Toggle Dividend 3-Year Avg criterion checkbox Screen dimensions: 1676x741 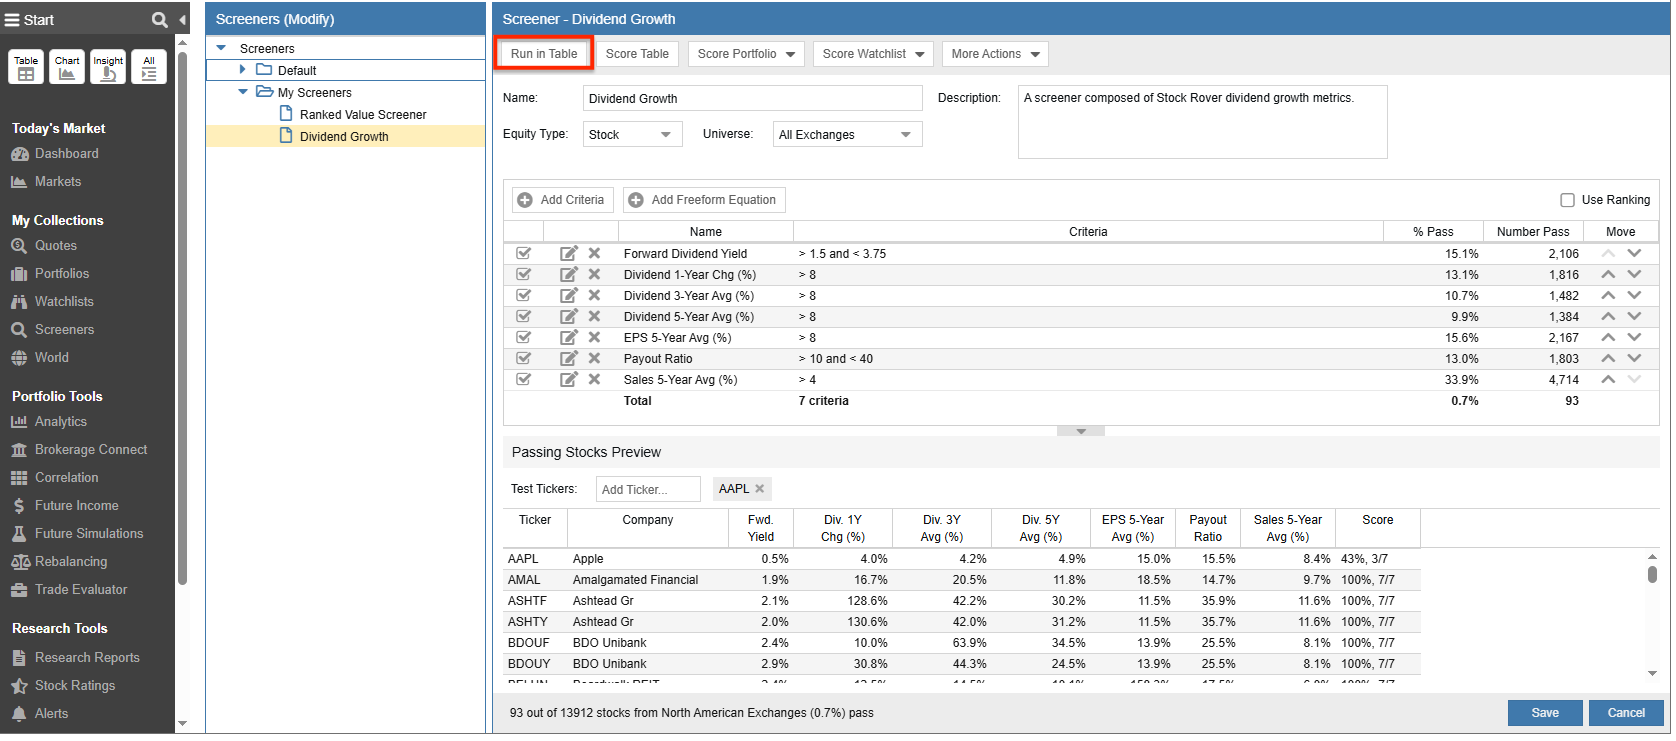pos(523,295)
